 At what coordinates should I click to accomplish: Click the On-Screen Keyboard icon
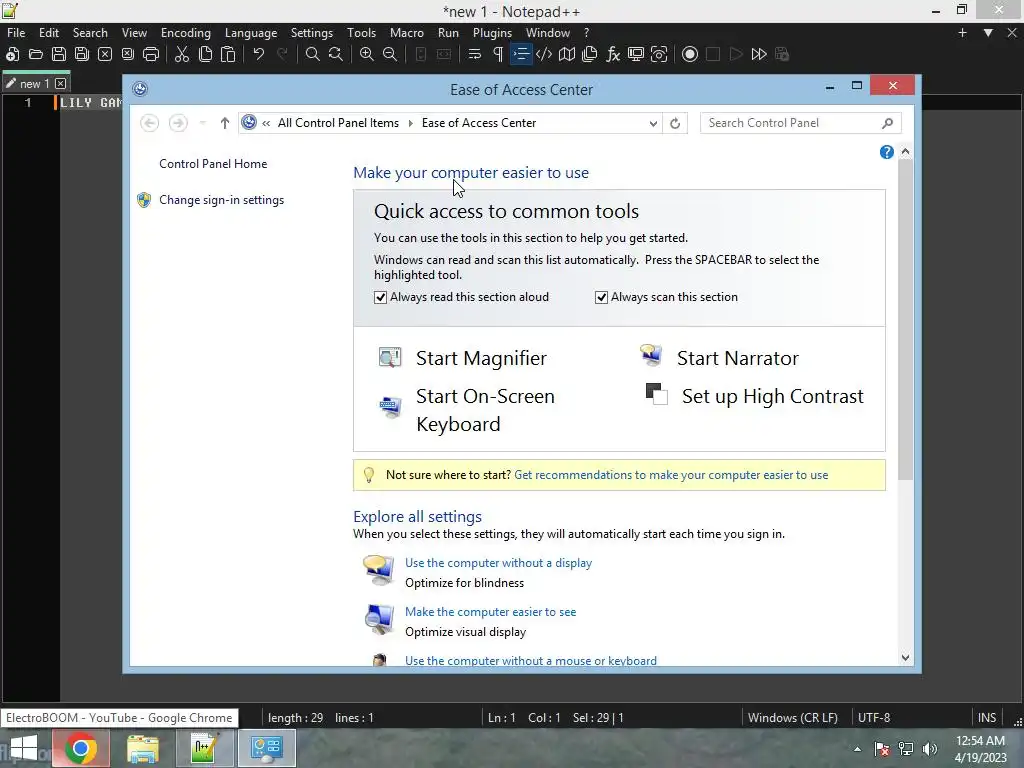[390, 407]
